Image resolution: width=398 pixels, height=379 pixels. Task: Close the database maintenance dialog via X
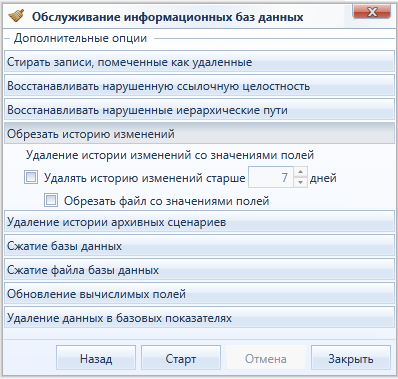point(372,12)
